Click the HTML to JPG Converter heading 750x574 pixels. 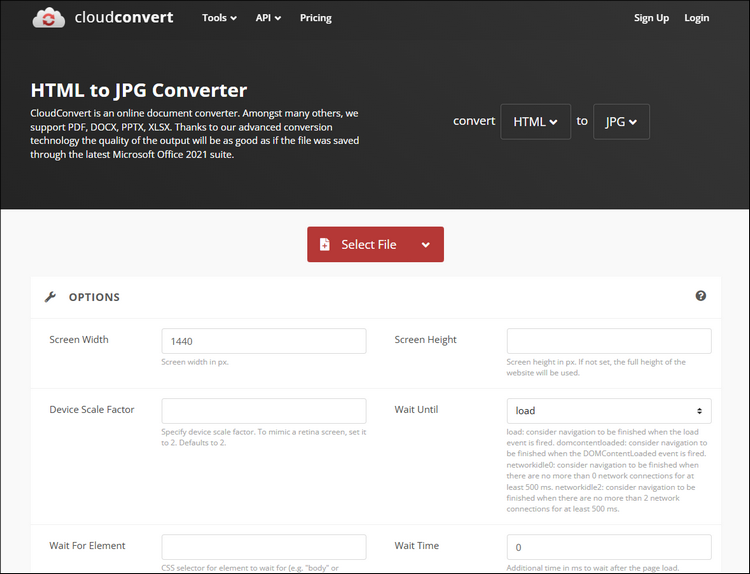coord(139,90)
